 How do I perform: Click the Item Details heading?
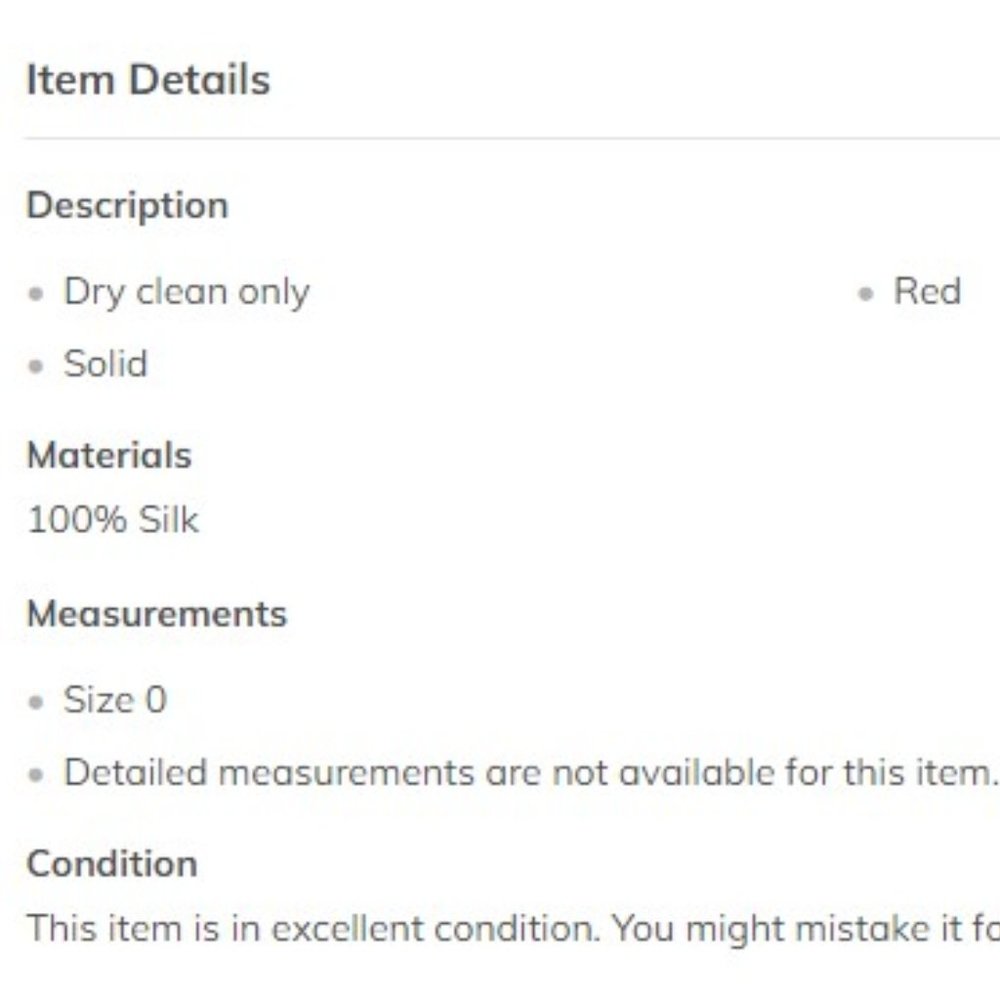pos(148,80)
